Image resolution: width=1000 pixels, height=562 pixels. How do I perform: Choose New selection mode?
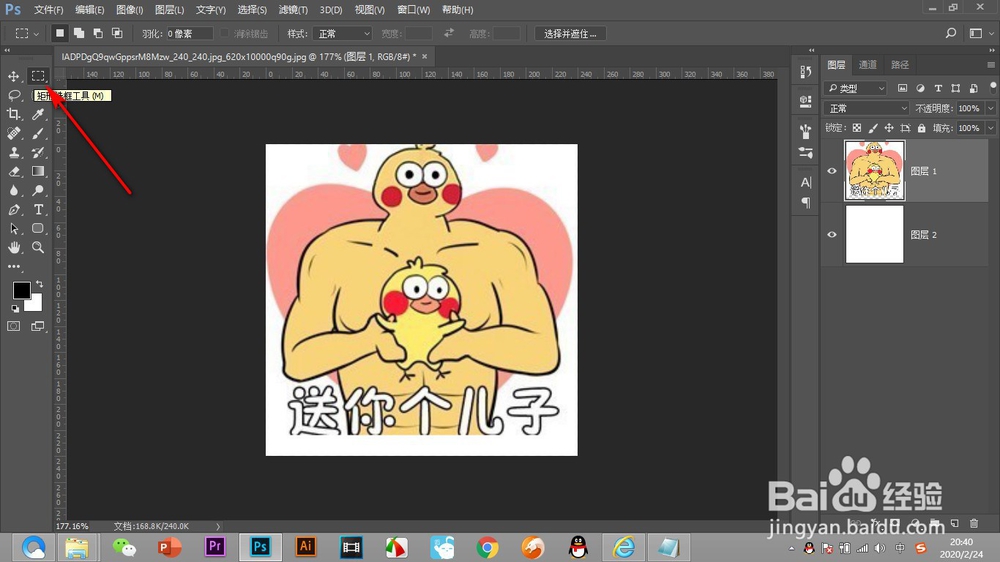coord(60,33)
